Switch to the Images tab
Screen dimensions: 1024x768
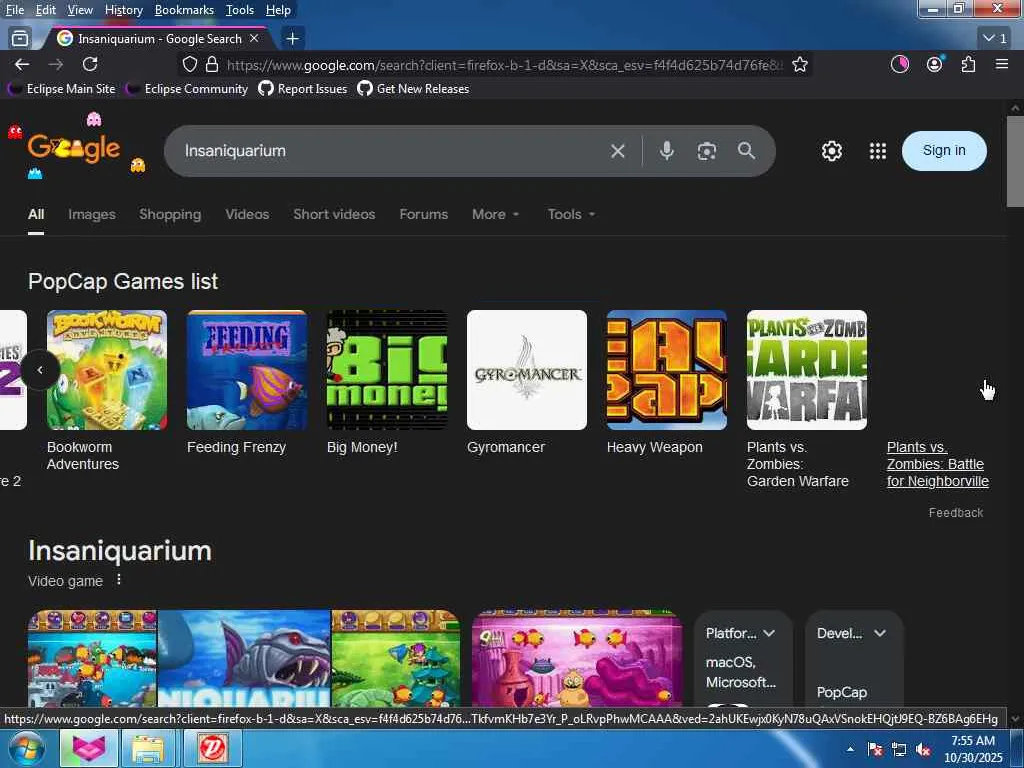91,214
